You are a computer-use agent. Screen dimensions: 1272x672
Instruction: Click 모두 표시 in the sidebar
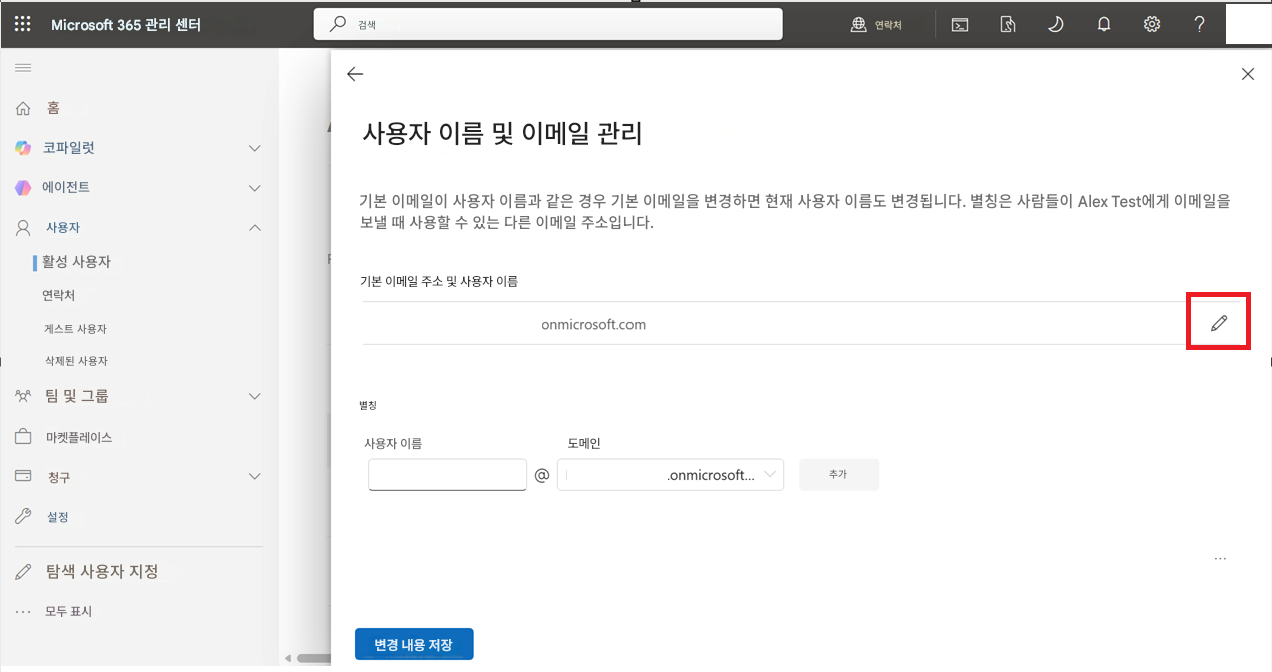(x=69, y=611)
